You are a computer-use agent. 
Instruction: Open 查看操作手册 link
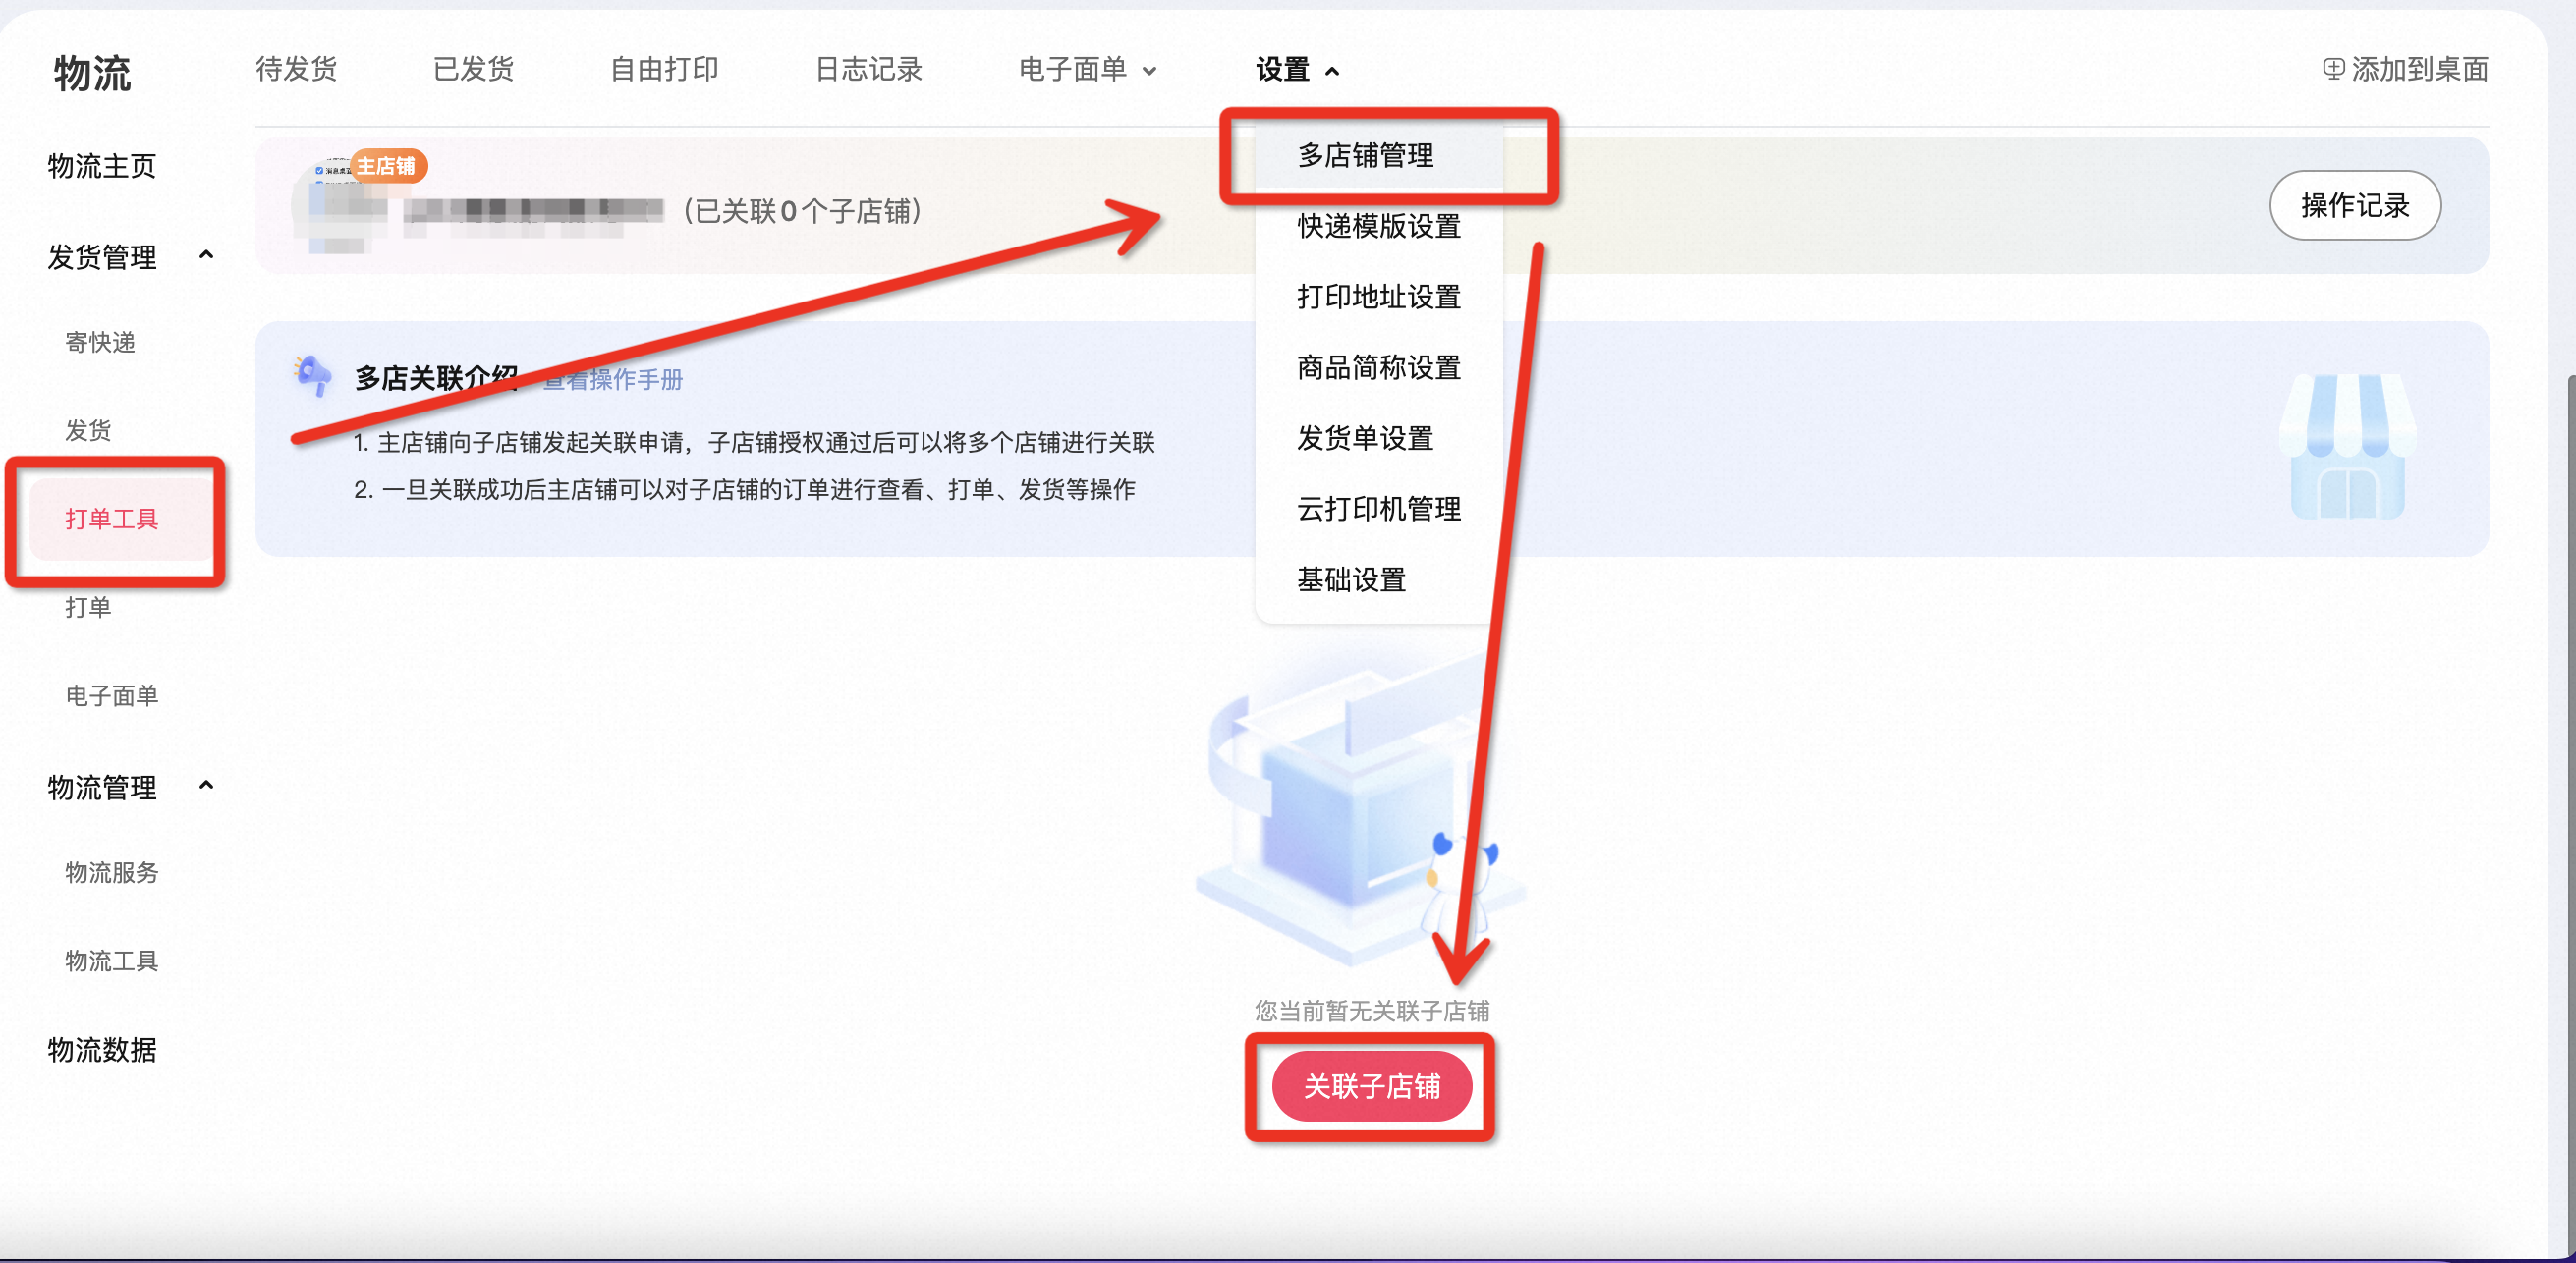[612, 379]
